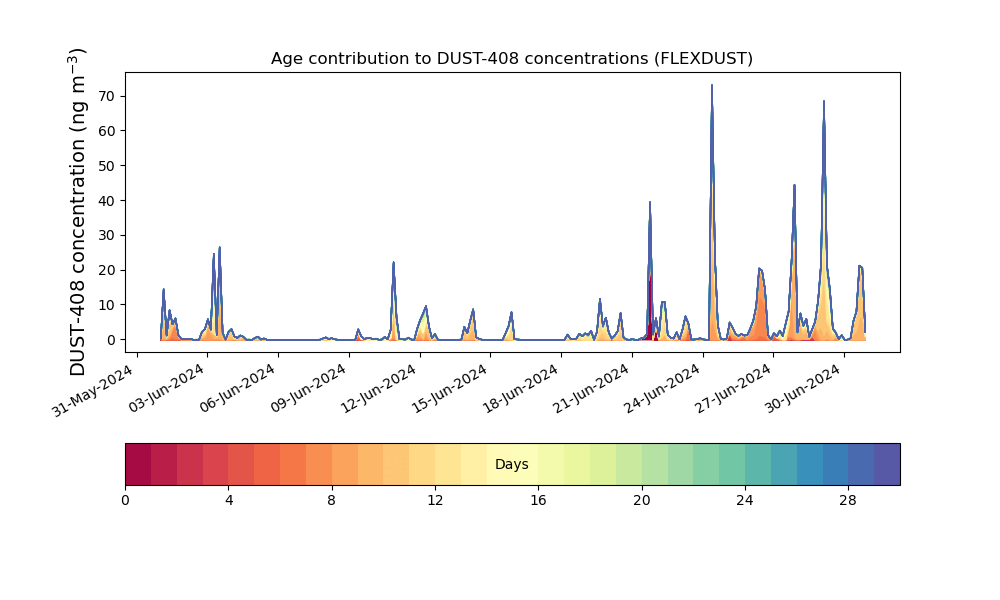This screenshot has height=600, width=1000.
Task: Click the tallest peak above 70 near 24-Jun
Action: (x=712, y=85)
